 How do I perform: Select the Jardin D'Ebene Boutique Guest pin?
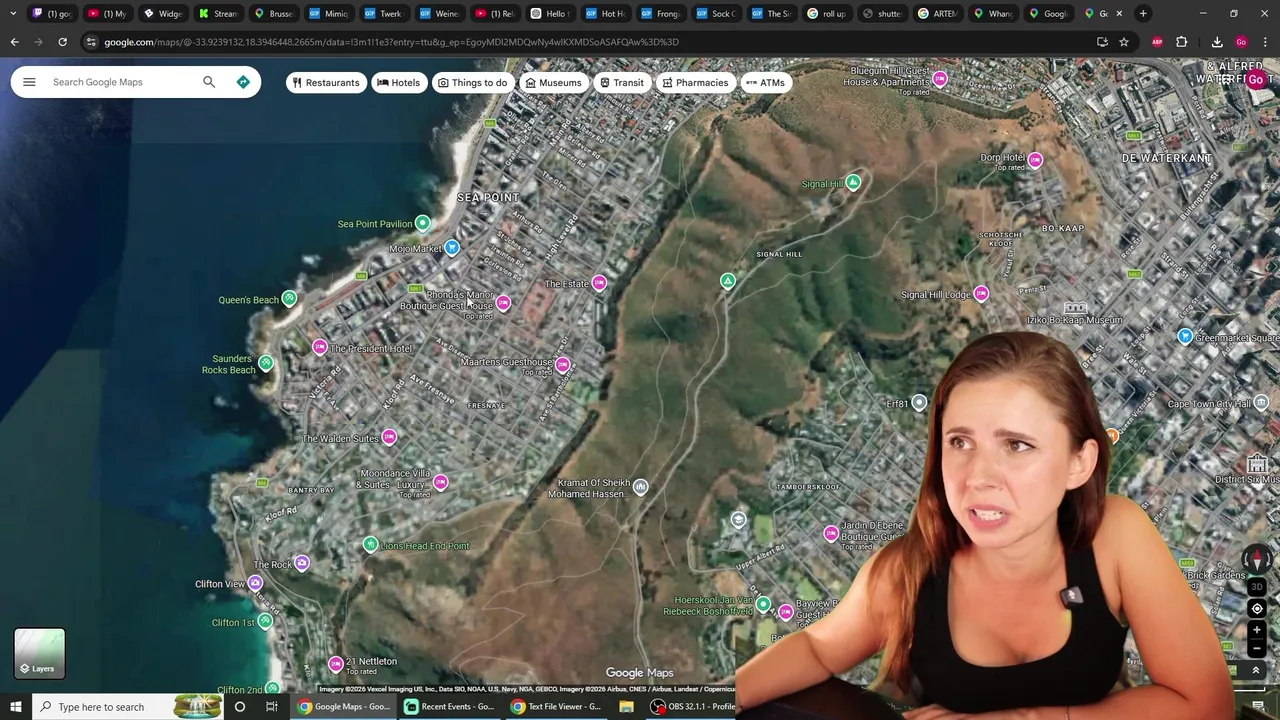coord(831,534)
